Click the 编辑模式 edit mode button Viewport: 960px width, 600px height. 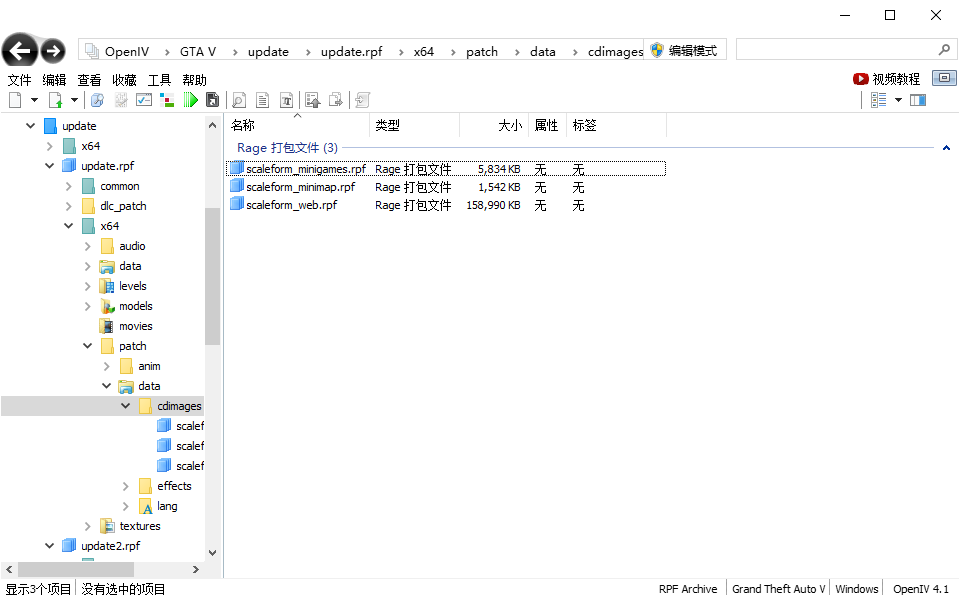point(684,50)
